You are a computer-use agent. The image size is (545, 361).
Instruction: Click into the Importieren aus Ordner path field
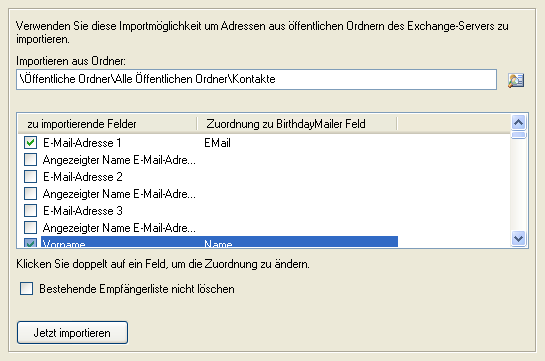tap(256, 80)
